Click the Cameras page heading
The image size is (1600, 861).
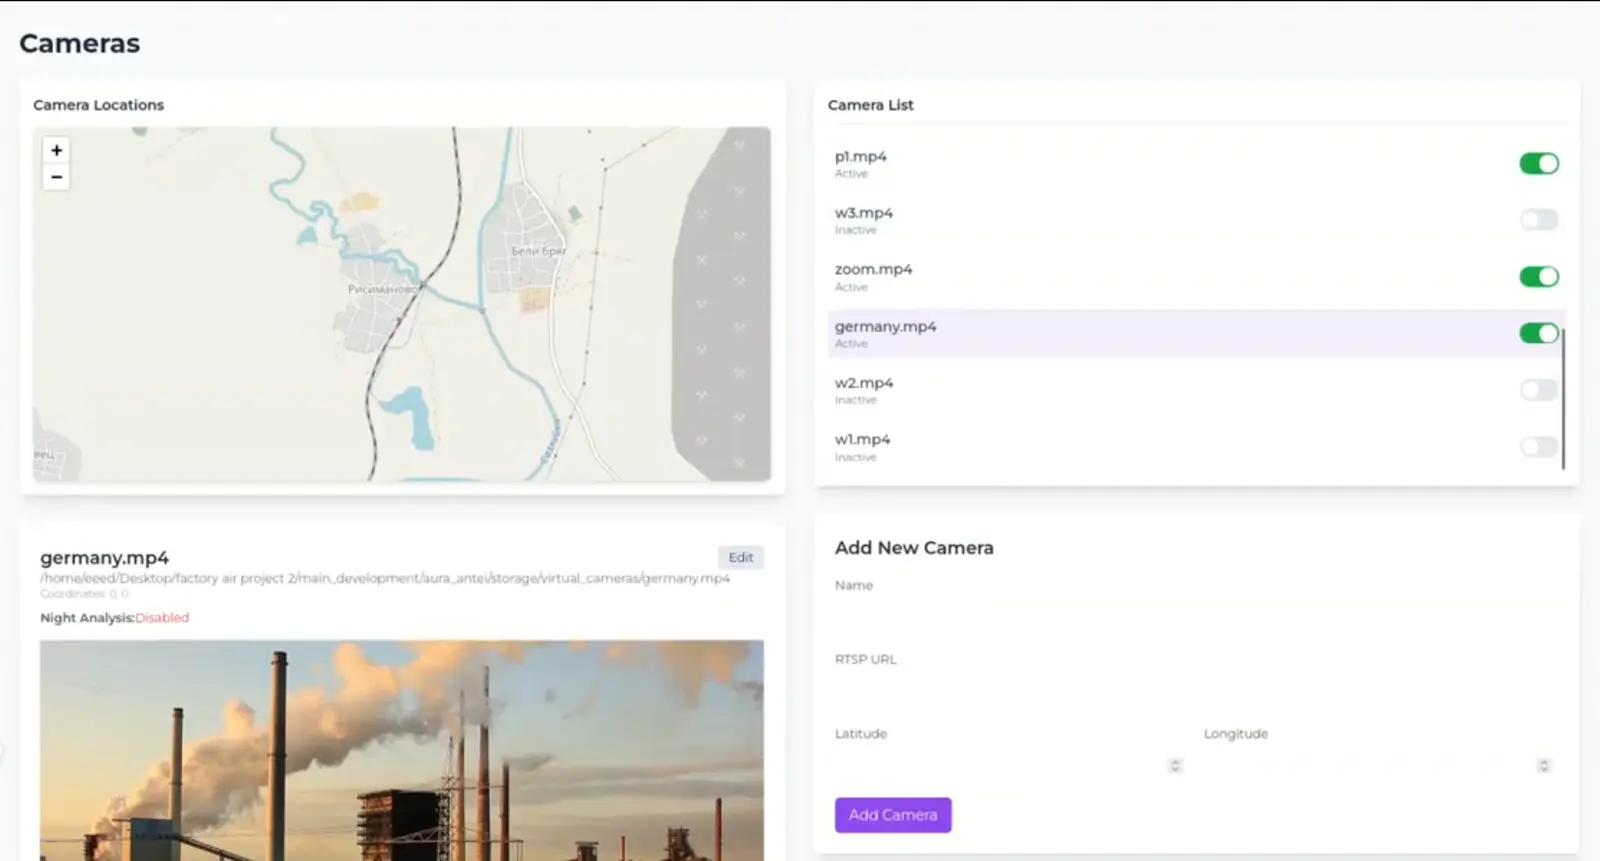click(80, 43)
